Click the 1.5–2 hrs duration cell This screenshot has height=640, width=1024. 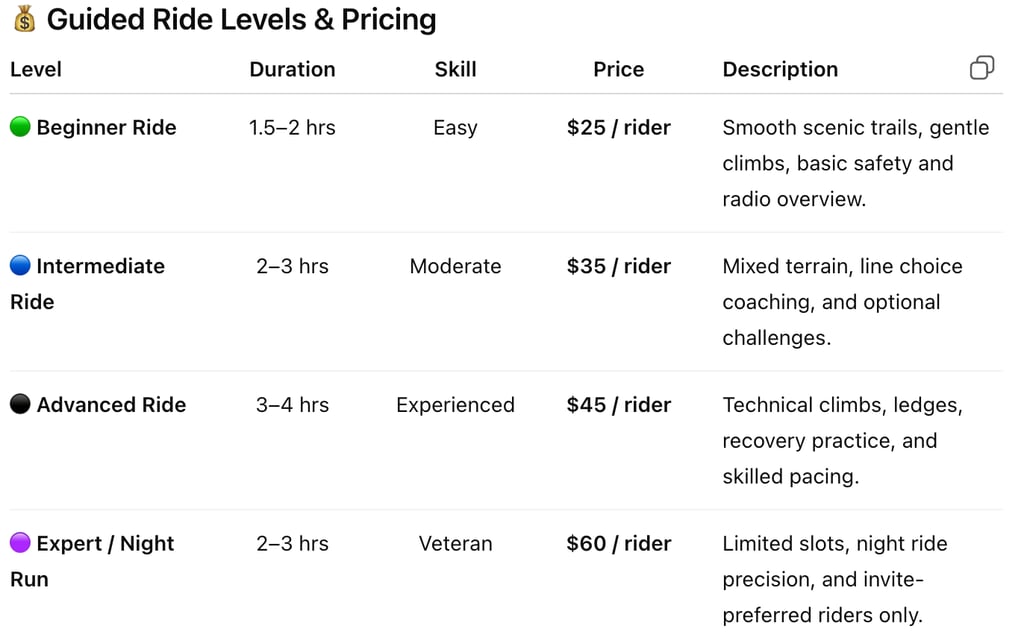pos(292,127)
